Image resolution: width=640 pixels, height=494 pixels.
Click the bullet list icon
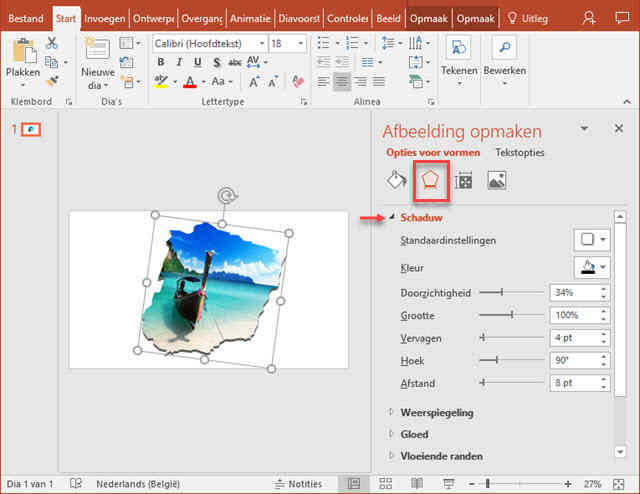coord(323,43)
